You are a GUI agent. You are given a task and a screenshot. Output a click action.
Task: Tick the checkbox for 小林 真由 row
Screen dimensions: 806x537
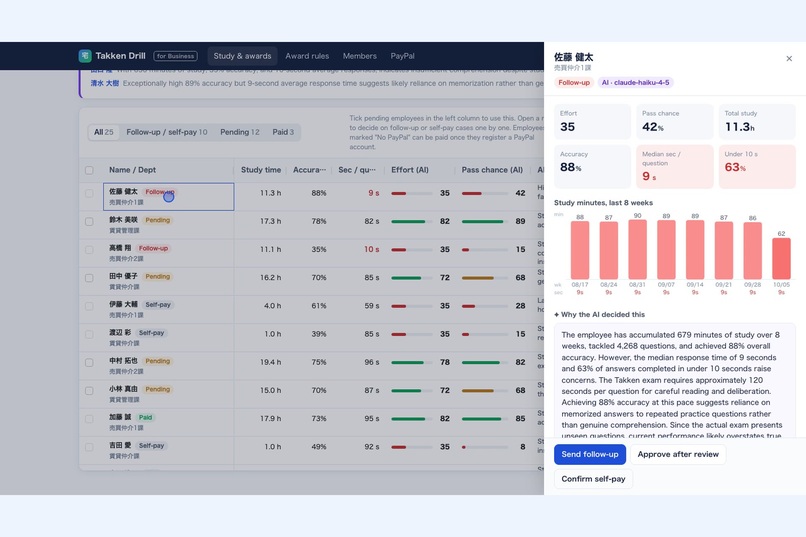point(89,391)
